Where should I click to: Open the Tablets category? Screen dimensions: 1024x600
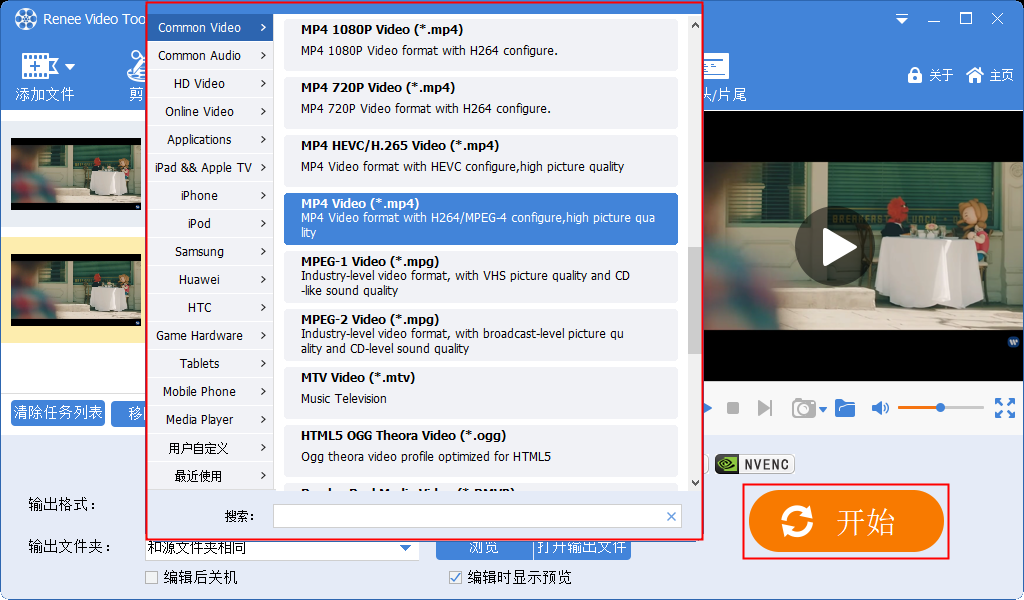click(210, 364)
